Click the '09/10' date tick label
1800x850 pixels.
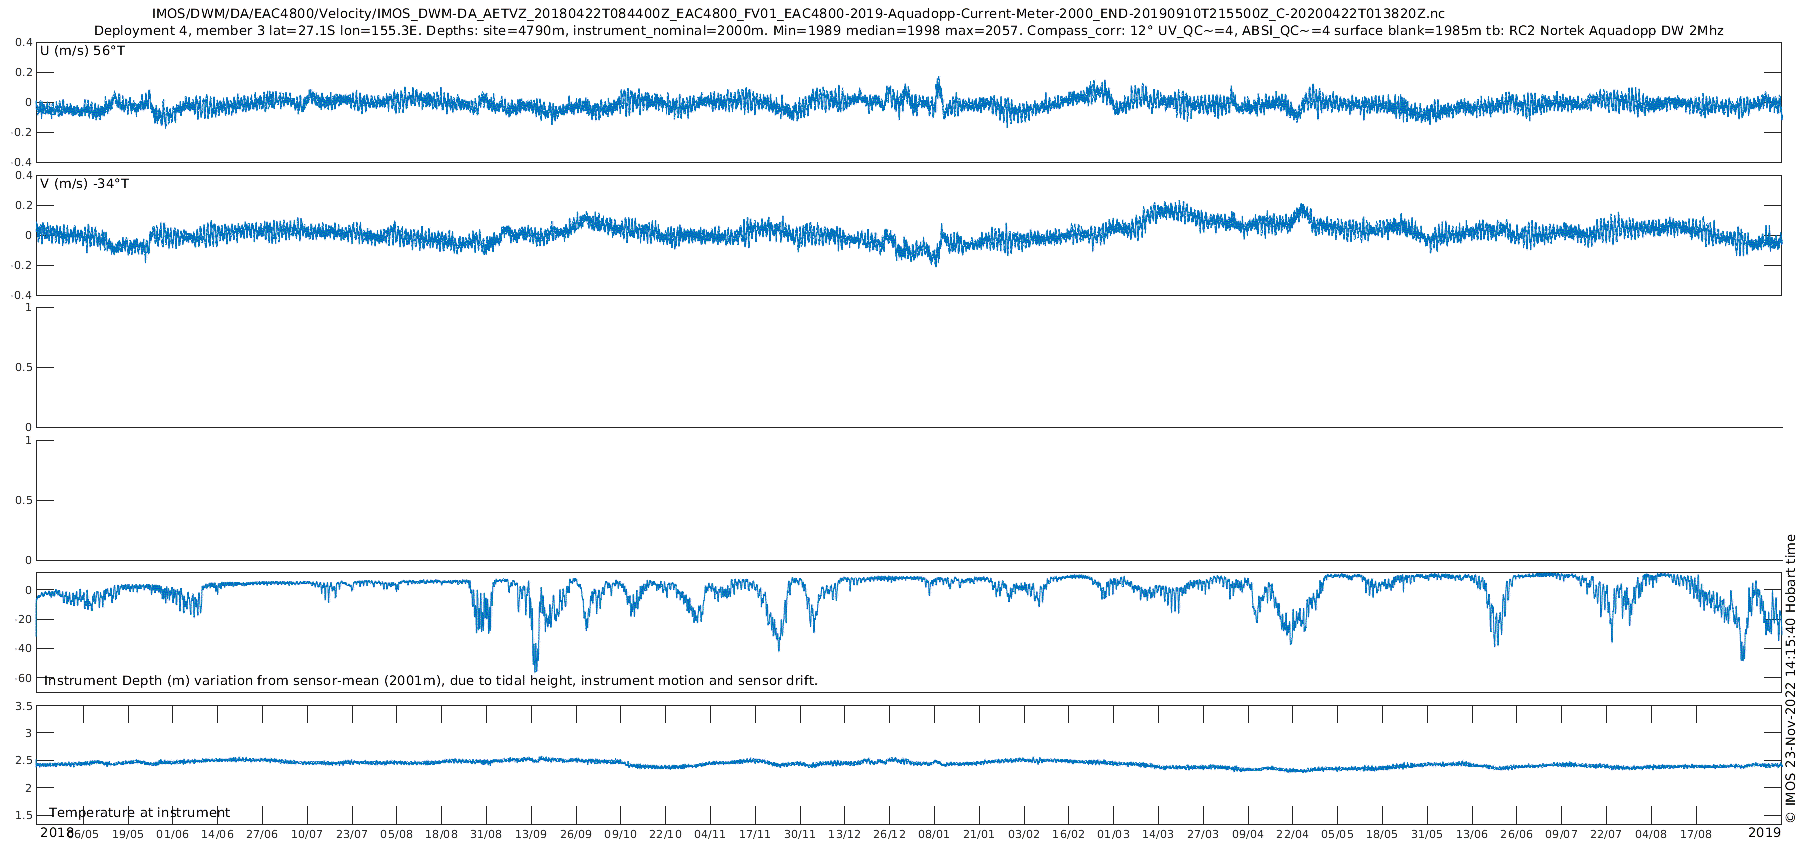click(x=620, y=834)
